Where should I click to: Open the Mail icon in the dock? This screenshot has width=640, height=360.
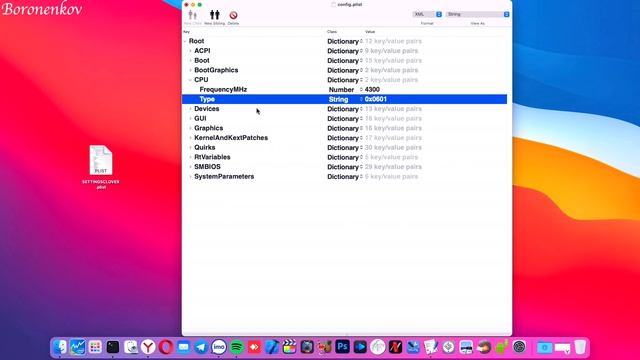pyautogui.click(x=184, y=347)
